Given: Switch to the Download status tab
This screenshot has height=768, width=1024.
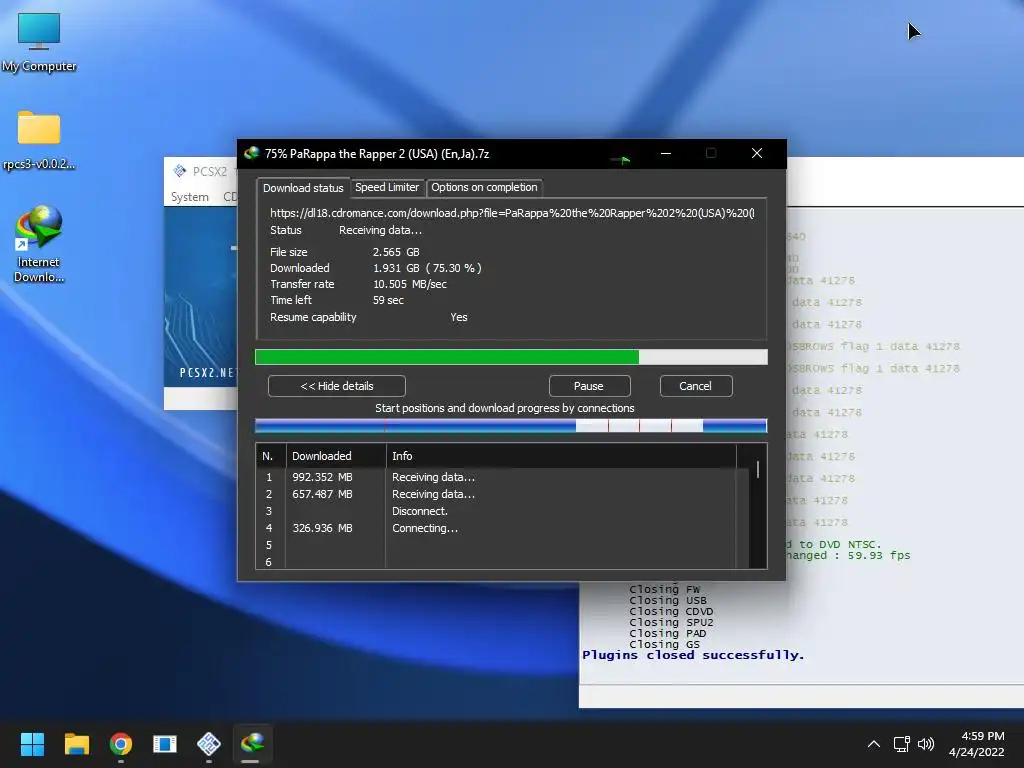Looking at the screenshot, I should tap(303, 188).
